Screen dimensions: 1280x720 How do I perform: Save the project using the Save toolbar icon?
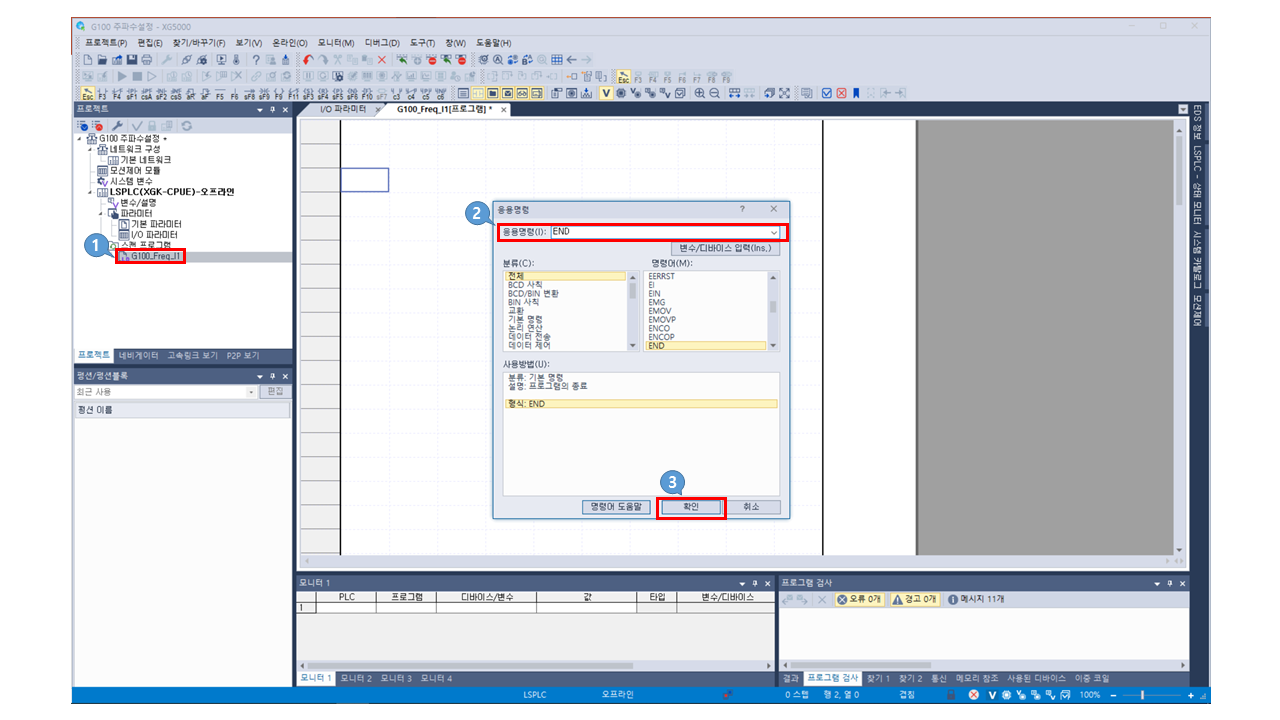coord(132,60)
